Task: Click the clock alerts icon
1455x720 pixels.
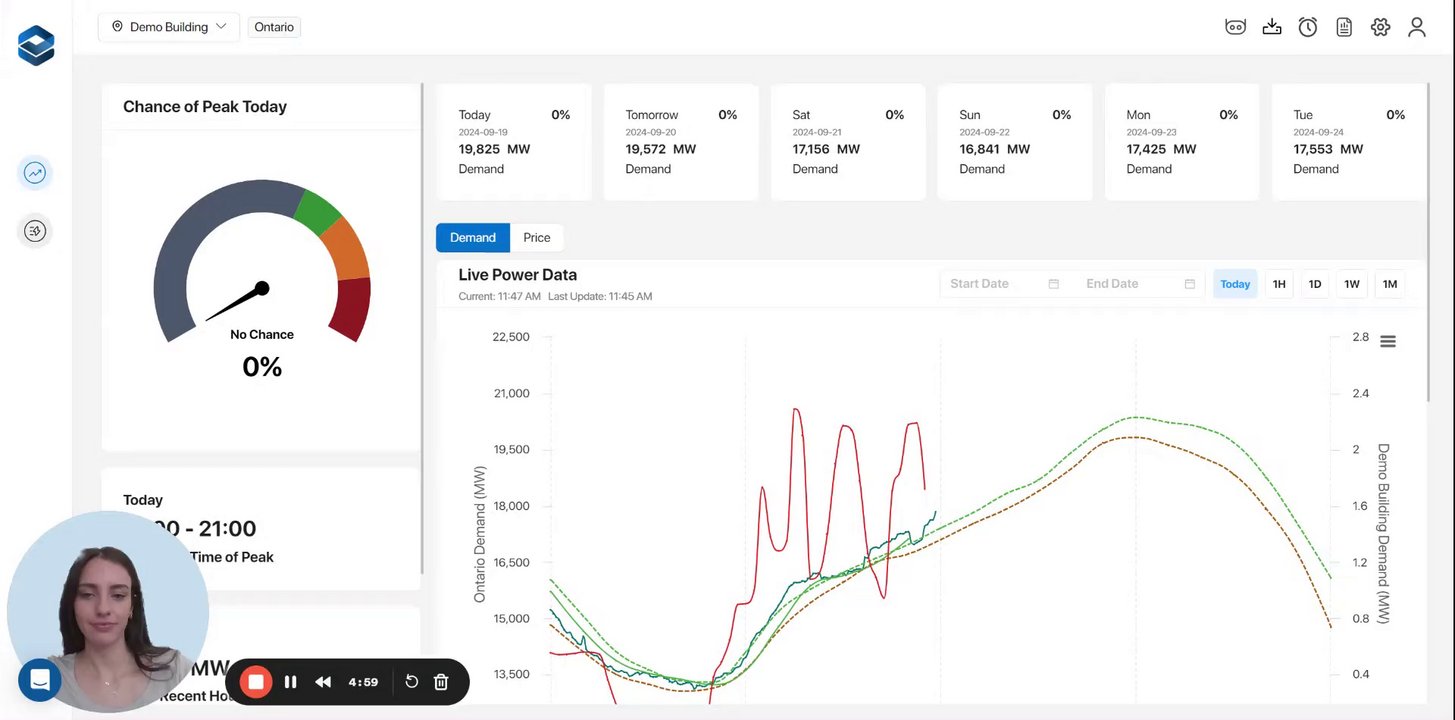Action: pos(1308,27)
